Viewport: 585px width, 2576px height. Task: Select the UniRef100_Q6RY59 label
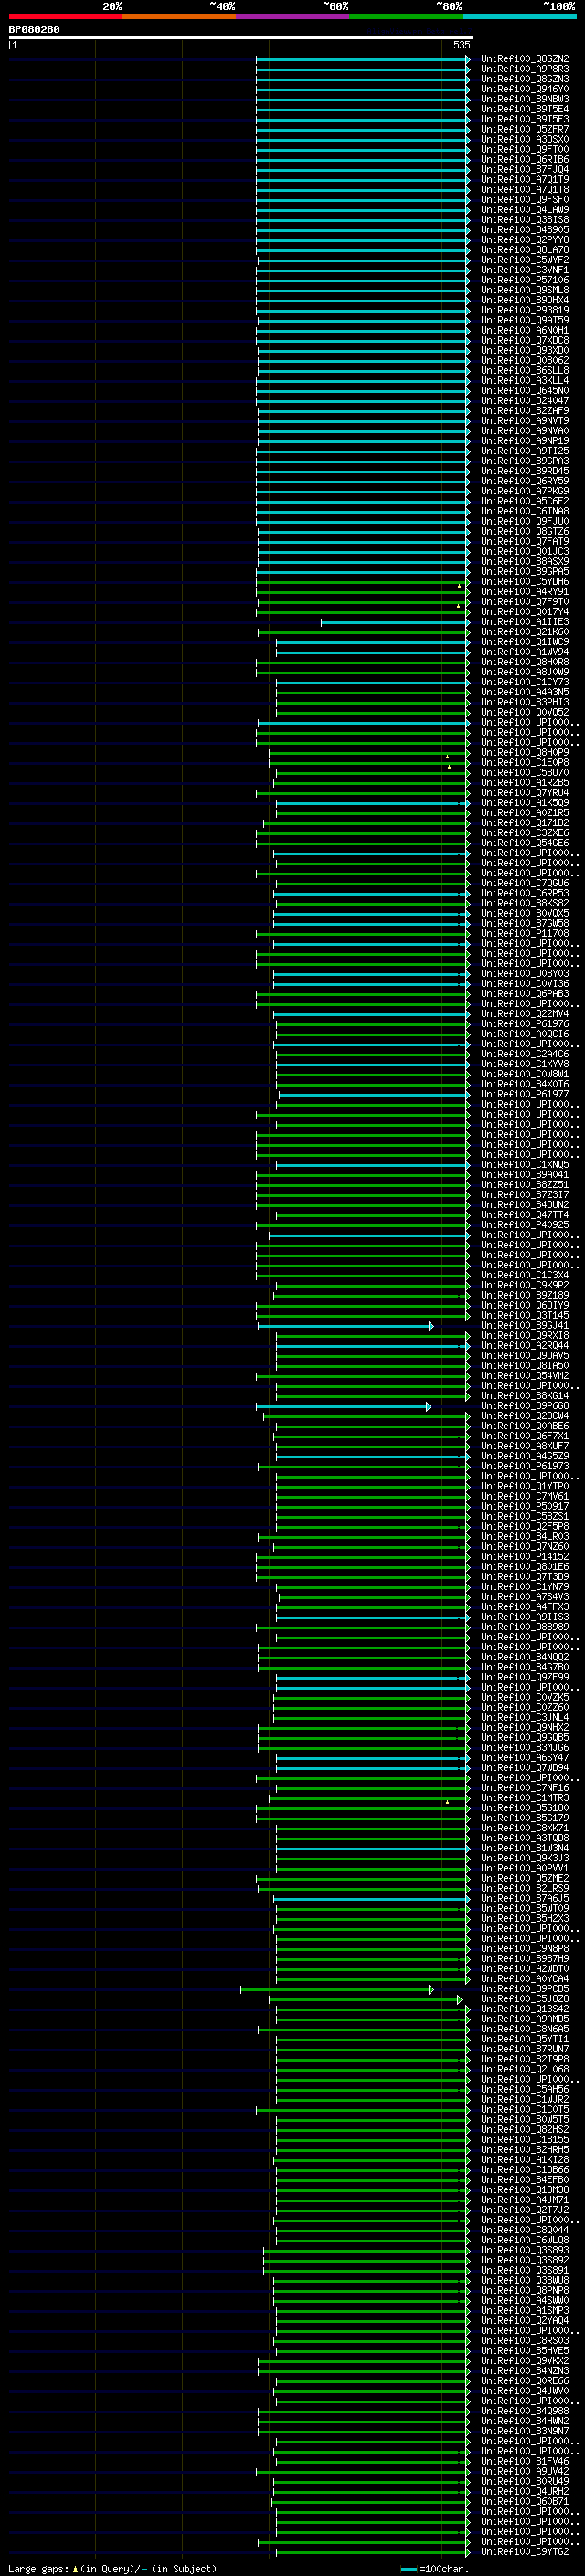coord(525,481)
